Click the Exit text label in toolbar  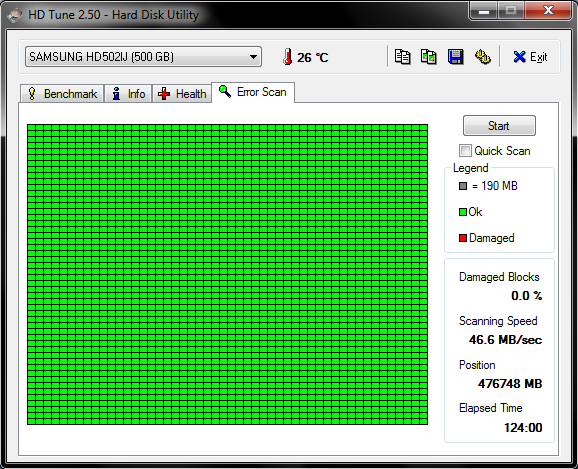[539, 57]
